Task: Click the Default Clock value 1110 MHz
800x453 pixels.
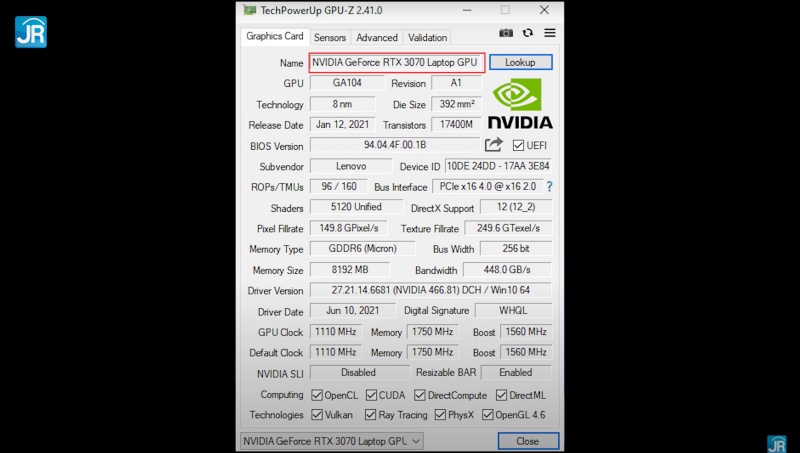Action: click(x=336, y=353)
